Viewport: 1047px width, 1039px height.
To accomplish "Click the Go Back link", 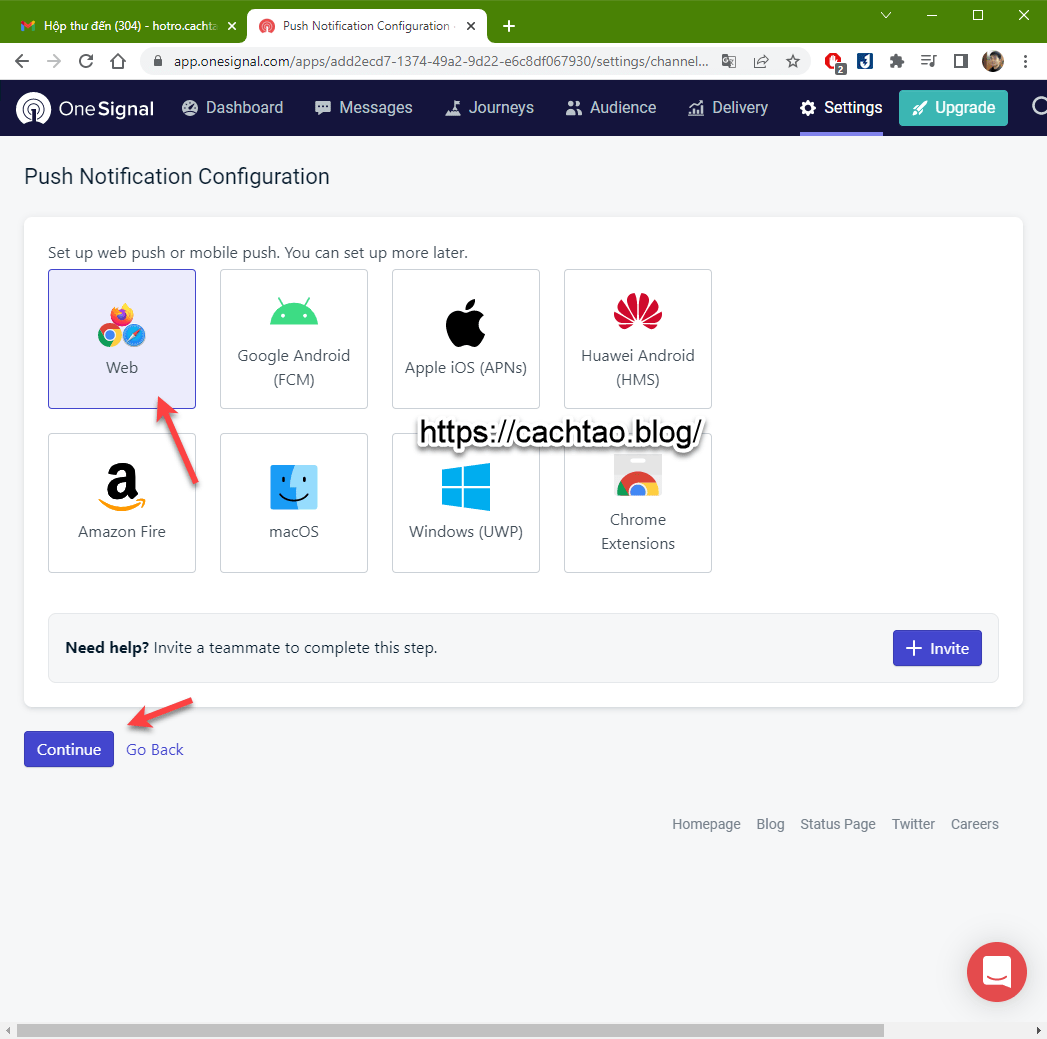I will (154, 750).
